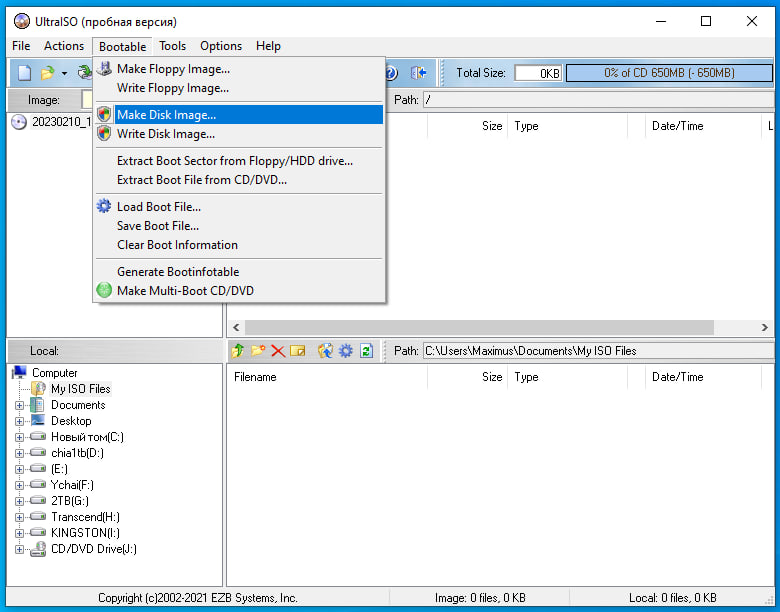The height and width of the screenshot is (612, 780).
Task: Choose Generate Bootinfotable entry
Action: point(239,272)
